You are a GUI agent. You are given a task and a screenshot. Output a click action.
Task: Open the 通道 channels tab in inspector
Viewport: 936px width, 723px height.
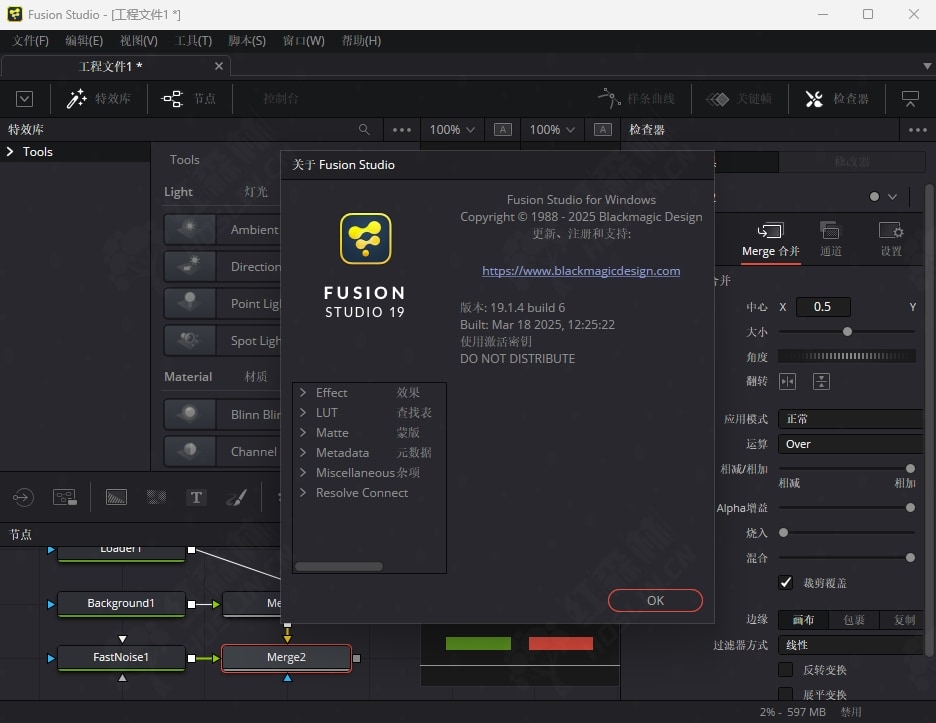point(830,239)
